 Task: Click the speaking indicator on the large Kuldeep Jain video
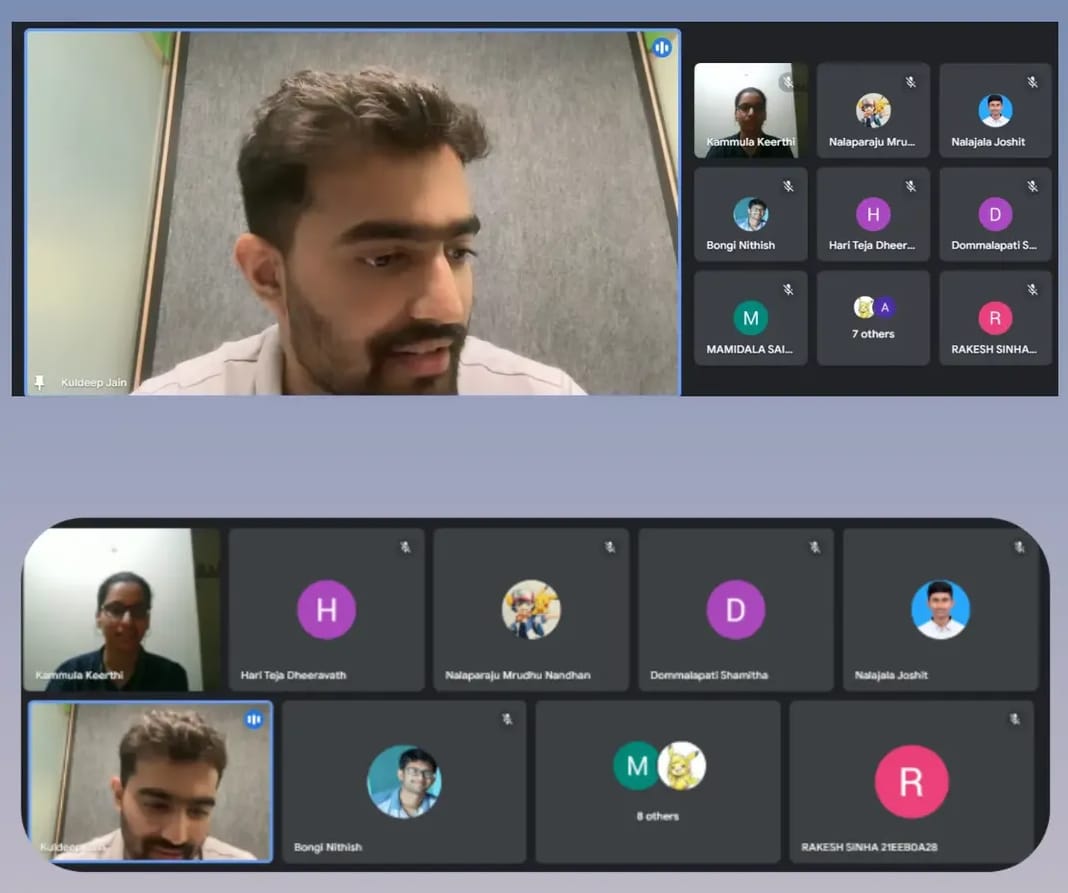click(x=661, y=48)
